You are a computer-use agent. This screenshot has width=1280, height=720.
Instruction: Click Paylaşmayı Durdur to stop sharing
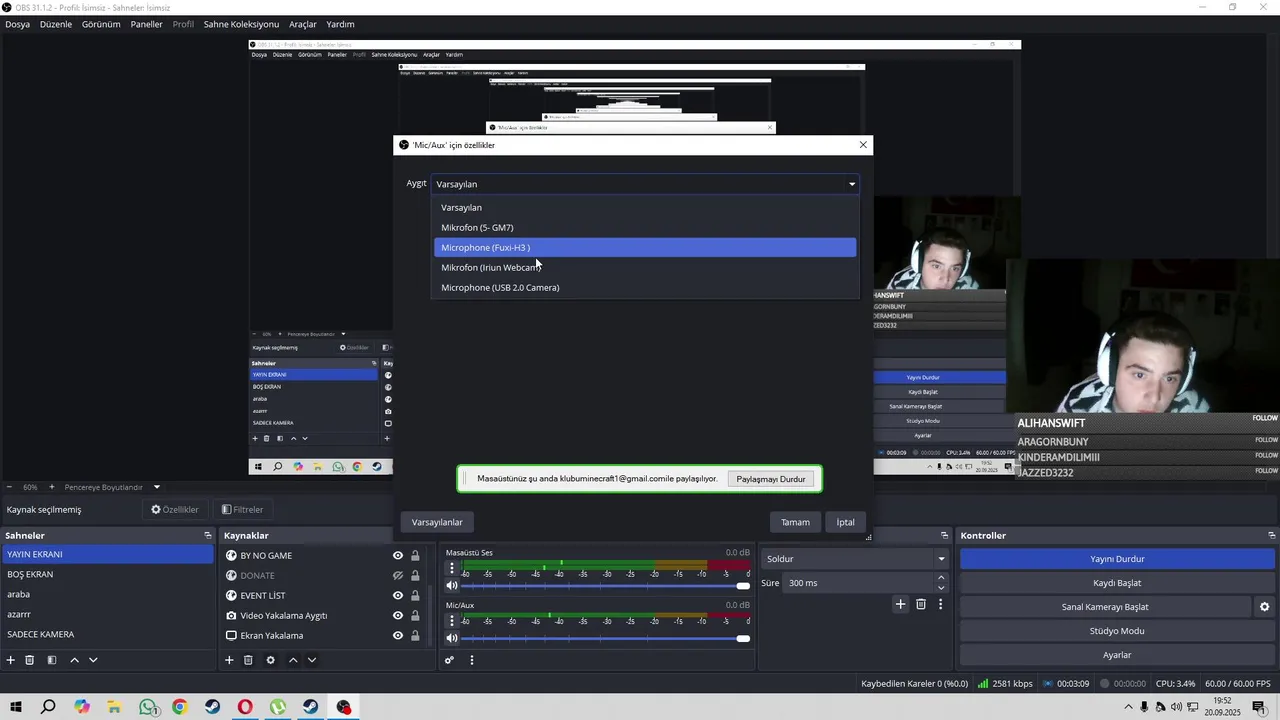tap(771, 479)
